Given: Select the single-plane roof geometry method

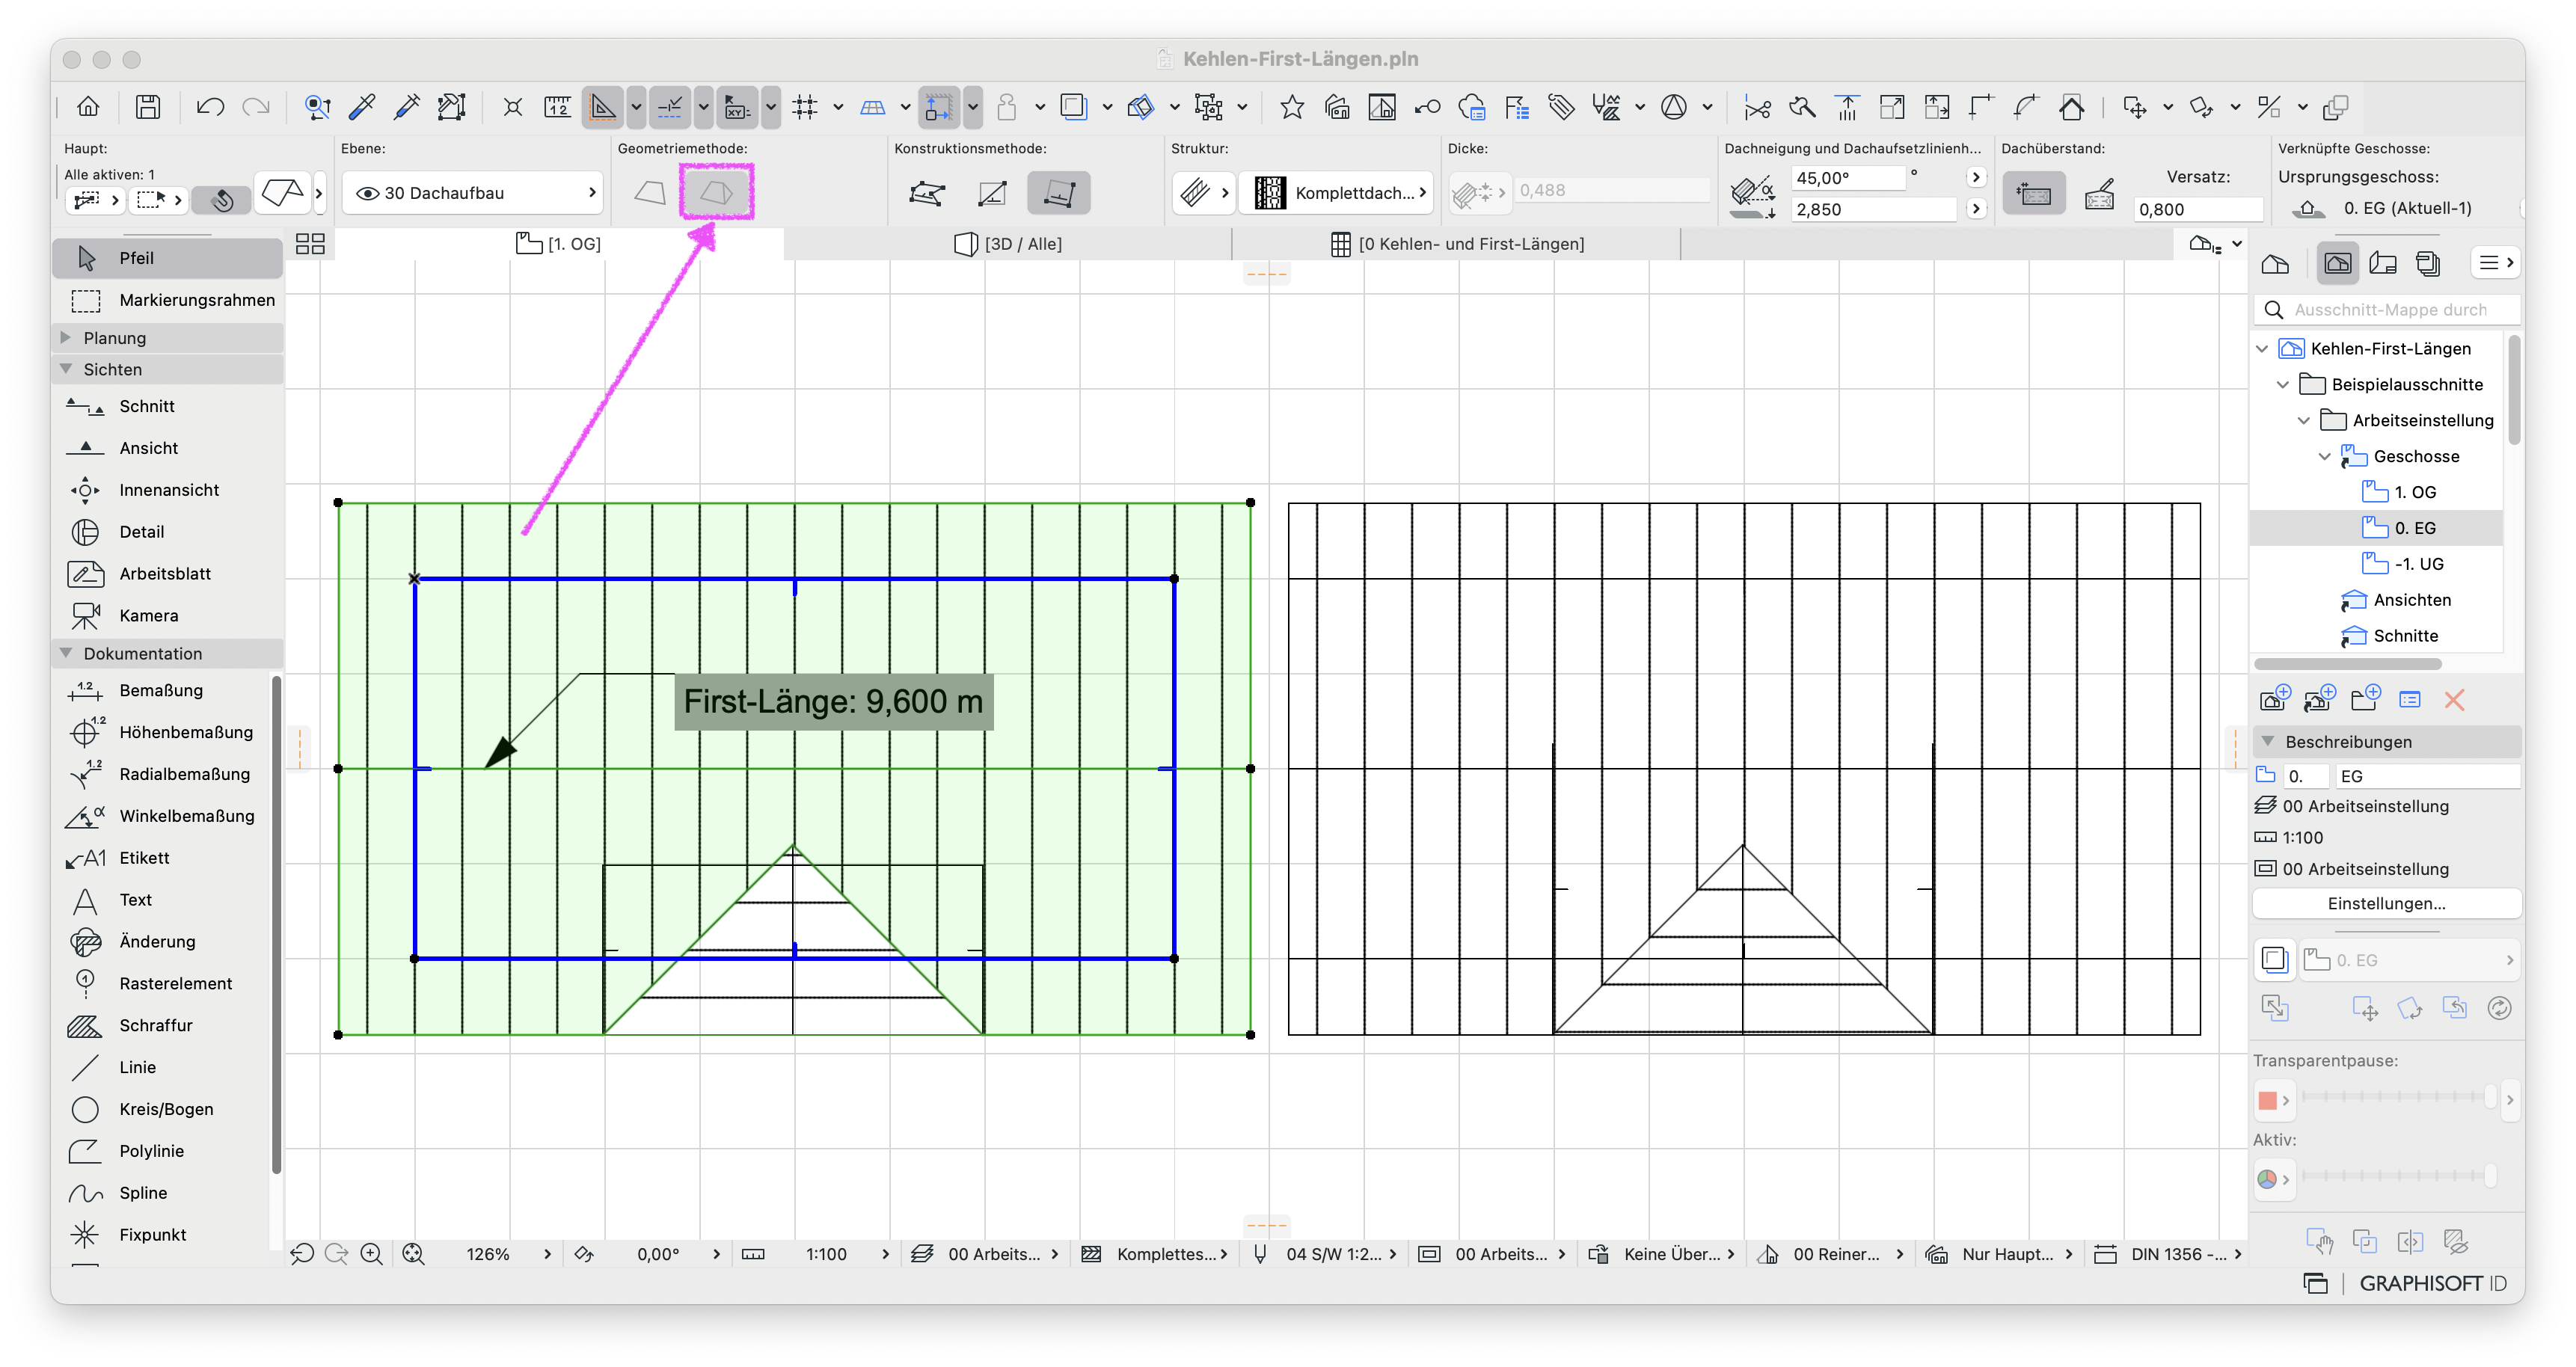Looking at the screenshot, I should [x=650, y=192].
